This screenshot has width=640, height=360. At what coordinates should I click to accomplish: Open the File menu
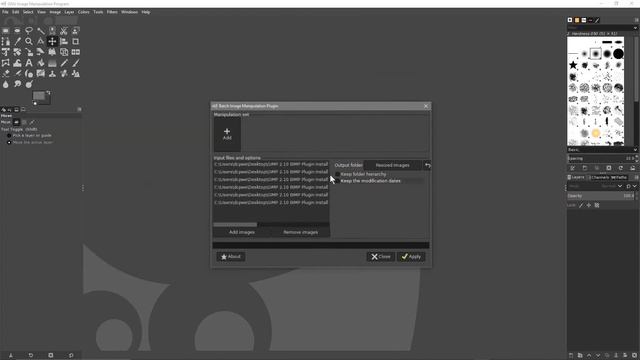click(5, 12)
